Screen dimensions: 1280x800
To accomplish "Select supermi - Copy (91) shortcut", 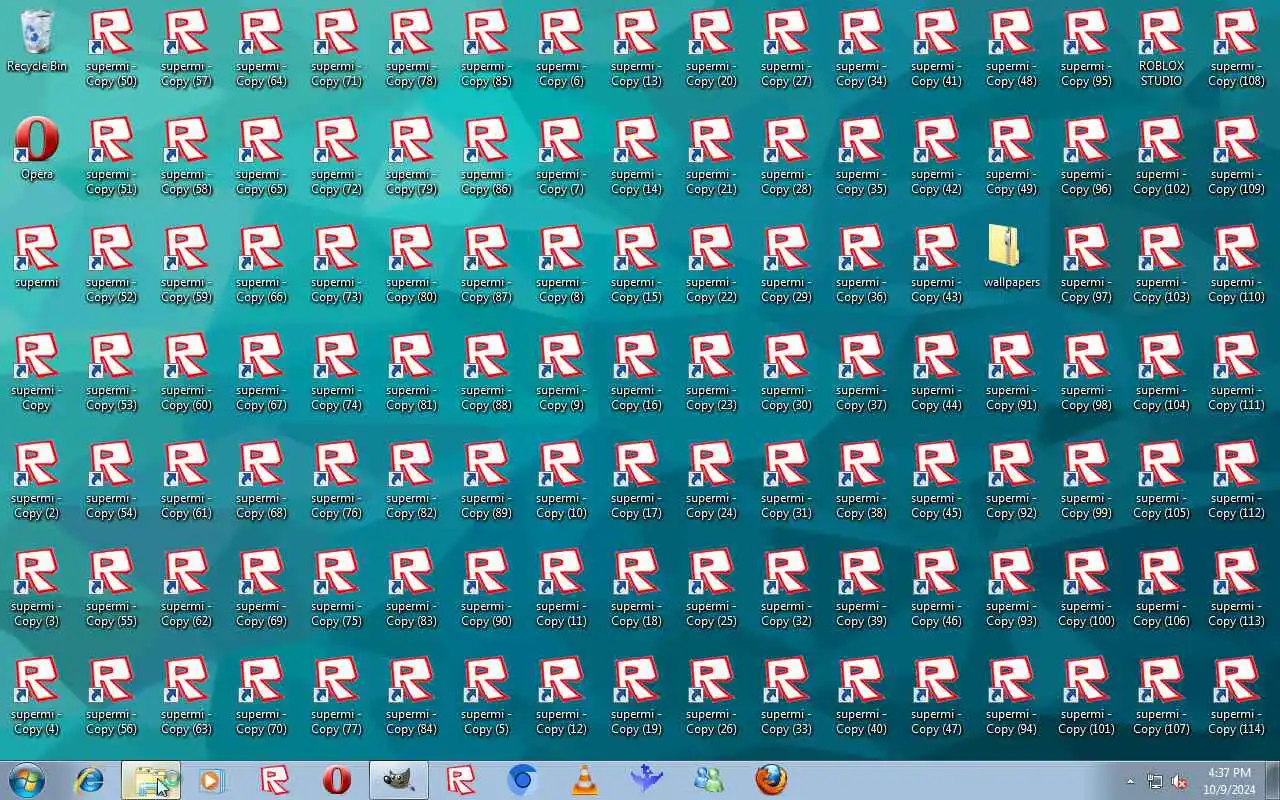I will 1012,372.
